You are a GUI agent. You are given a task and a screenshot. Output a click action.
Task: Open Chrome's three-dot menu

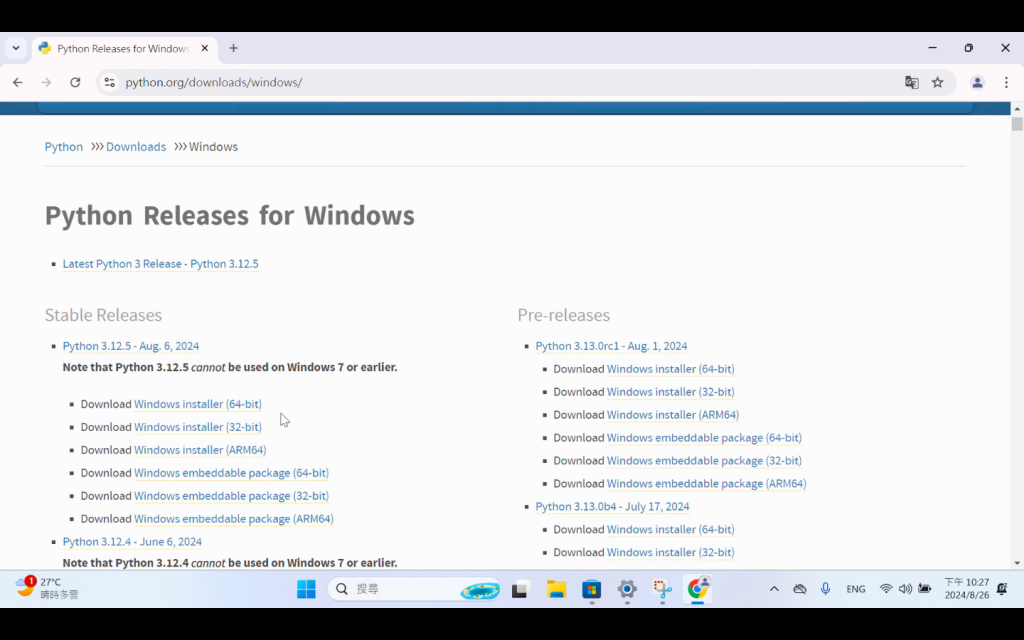[x=1006, y=82]
